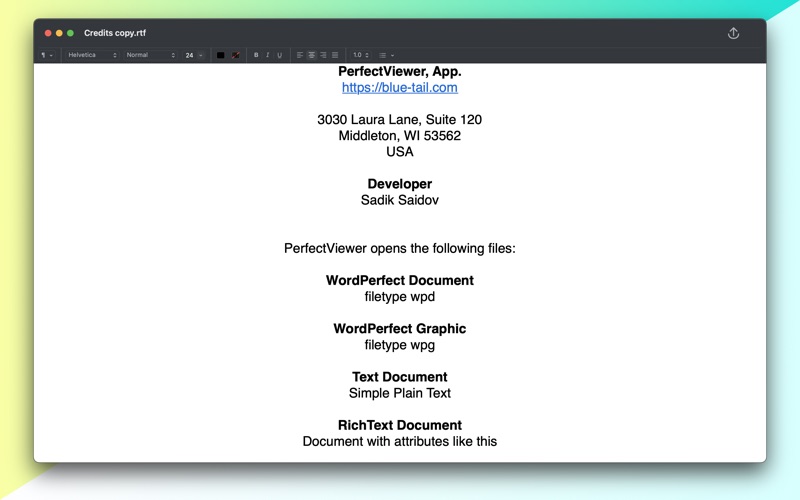Minimize the window with yellow button
800x500 pixels.
(59, 33)
